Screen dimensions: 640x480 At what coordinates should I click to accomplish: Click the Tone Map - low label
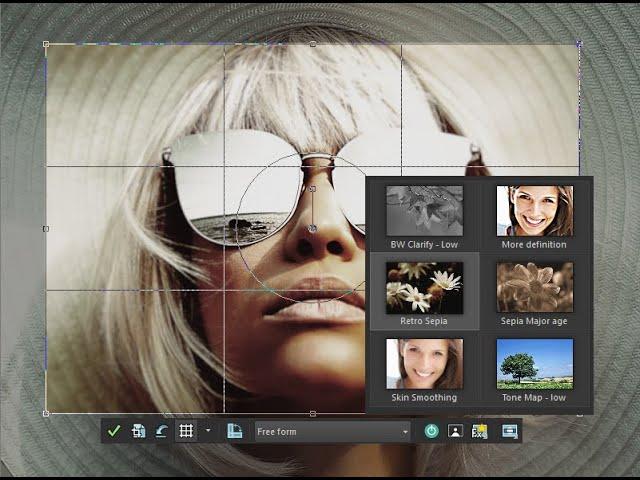[x=534, y=397]
